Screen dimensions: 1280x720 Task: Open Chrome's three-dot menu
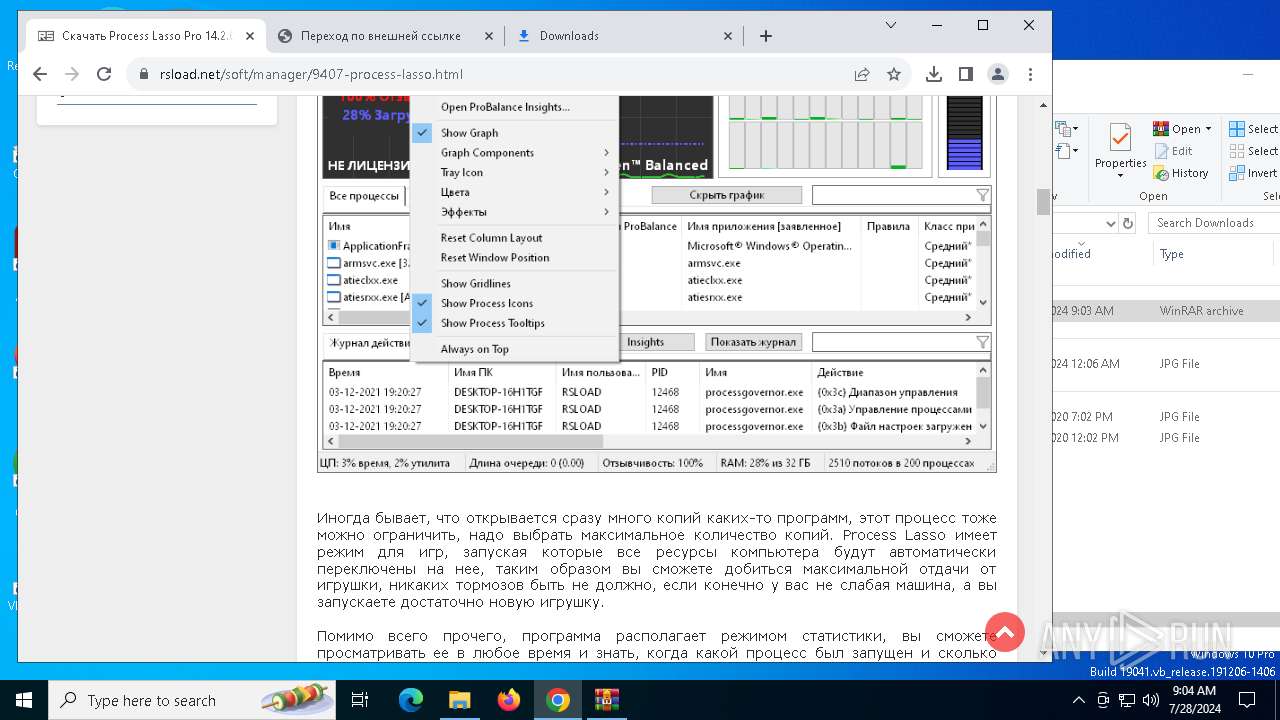click(1030, 74)
